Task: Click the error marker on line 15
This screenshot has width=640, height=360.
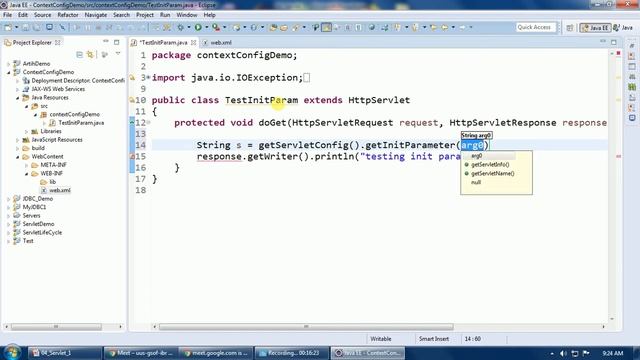Action: (132, 156)
